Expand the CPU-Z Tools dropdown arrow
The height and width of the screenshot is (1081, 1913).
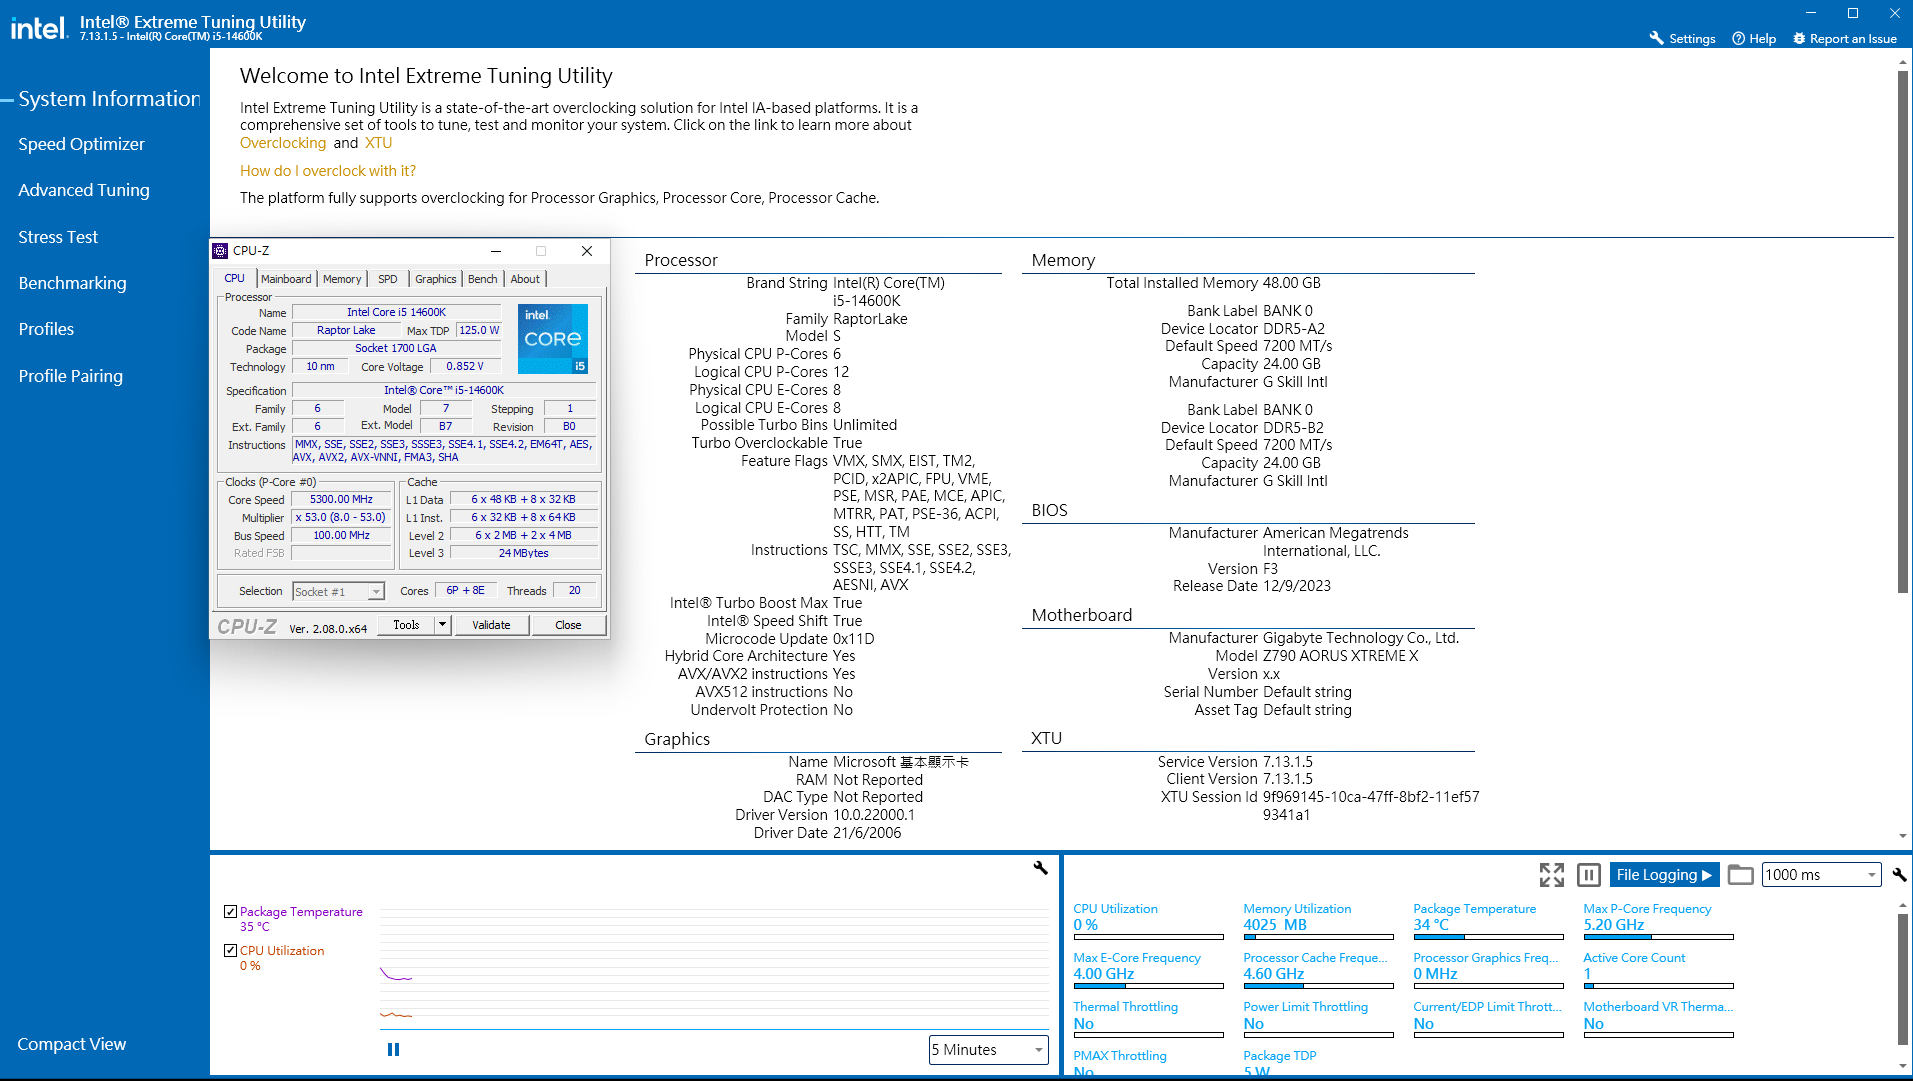pos(442,625)
